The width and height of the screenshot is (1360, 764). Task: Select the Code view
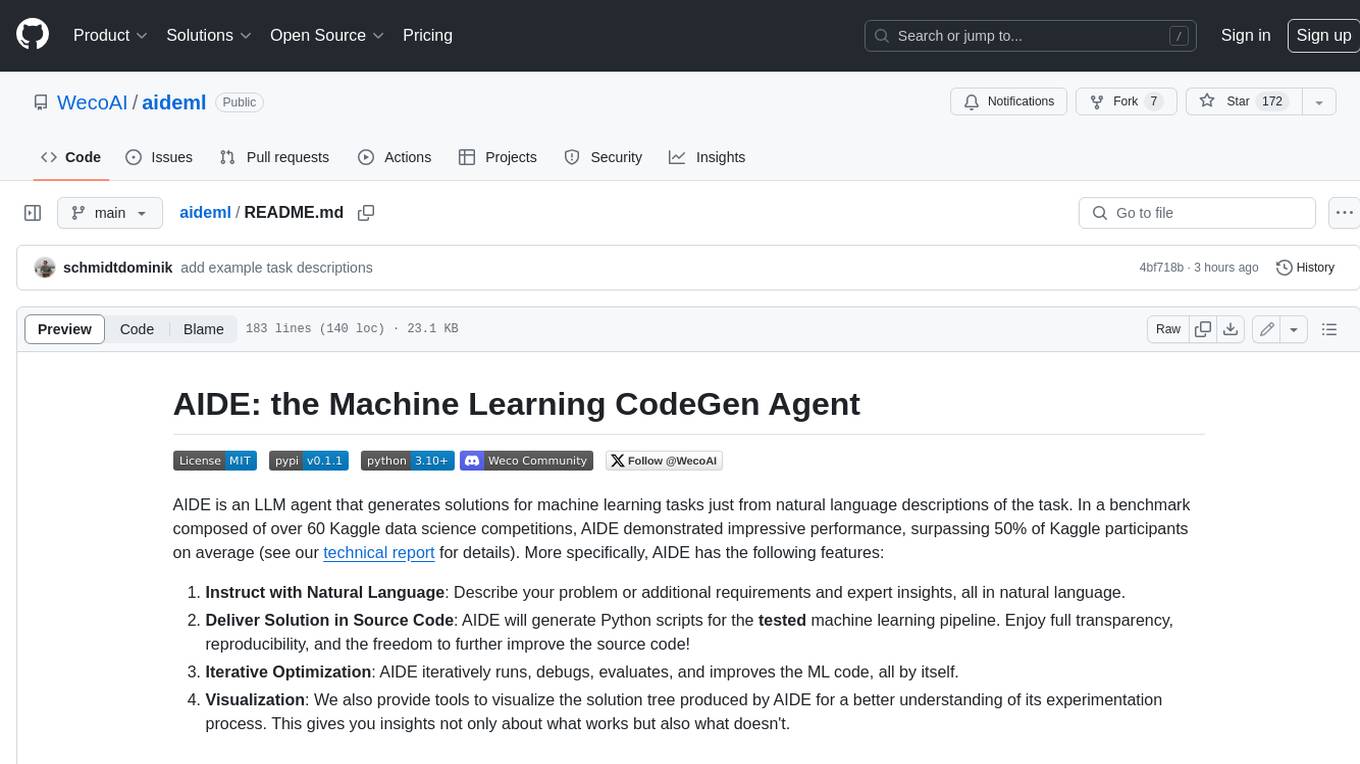[x=137, y=329]
